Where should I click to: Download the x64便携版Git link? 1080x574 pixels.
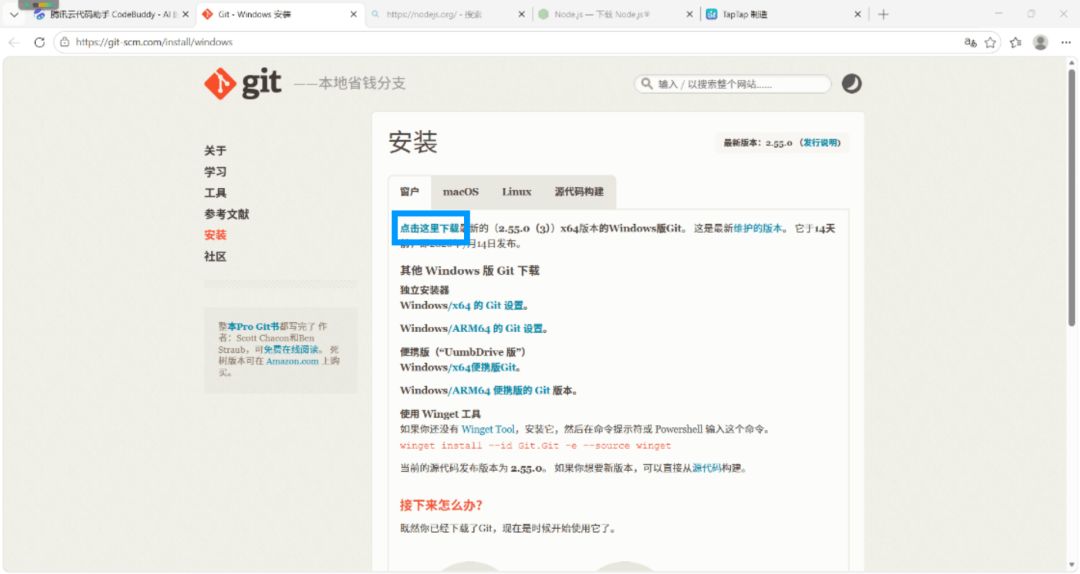pos(484,367)
